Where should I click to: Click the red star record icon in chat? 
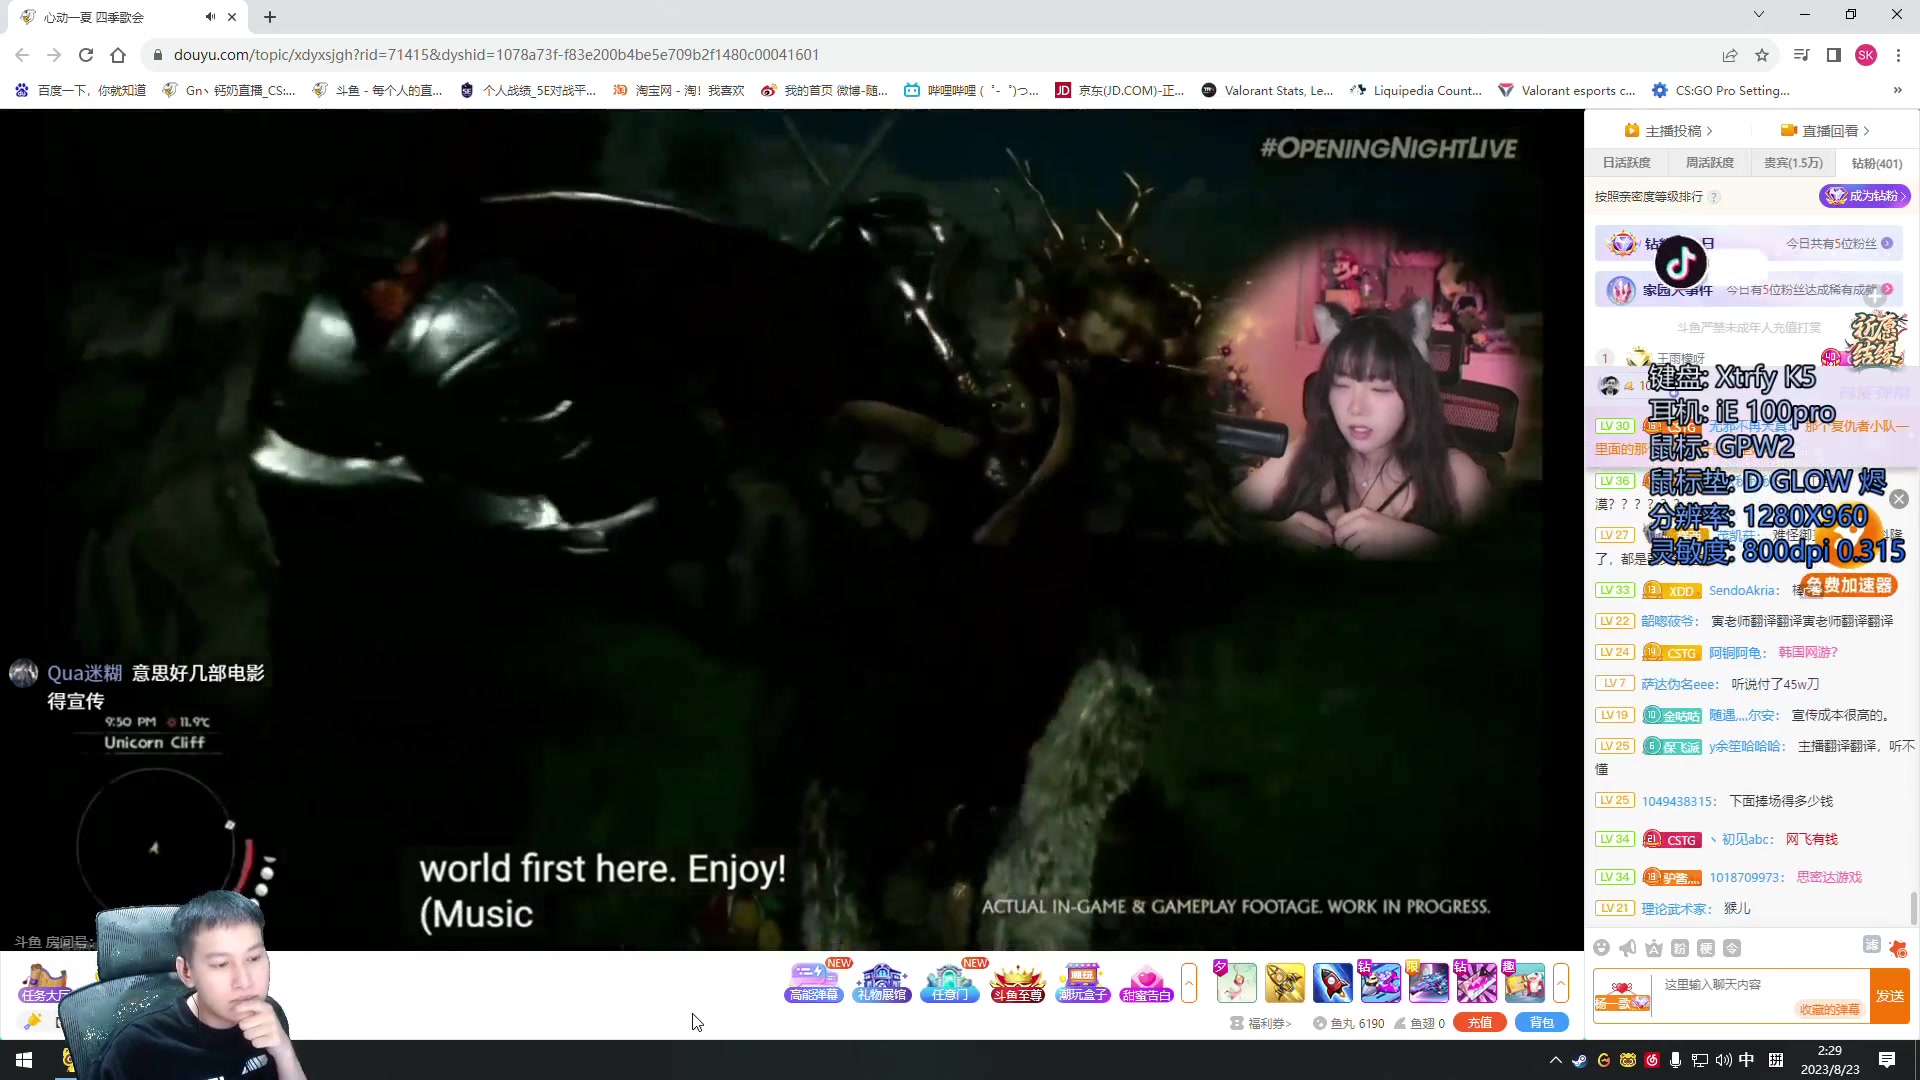1898,948
